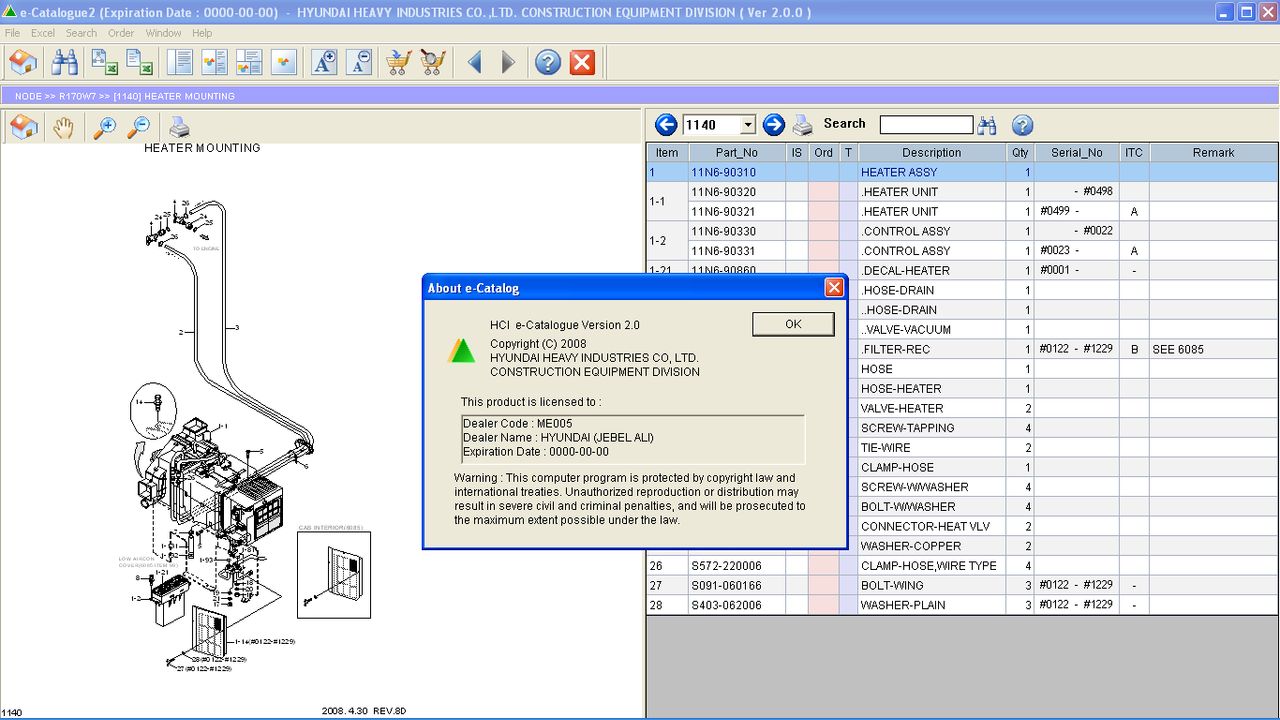Go forward with the blue right triangle
This screenshot has width=1280, height=720.
(508, 62)
